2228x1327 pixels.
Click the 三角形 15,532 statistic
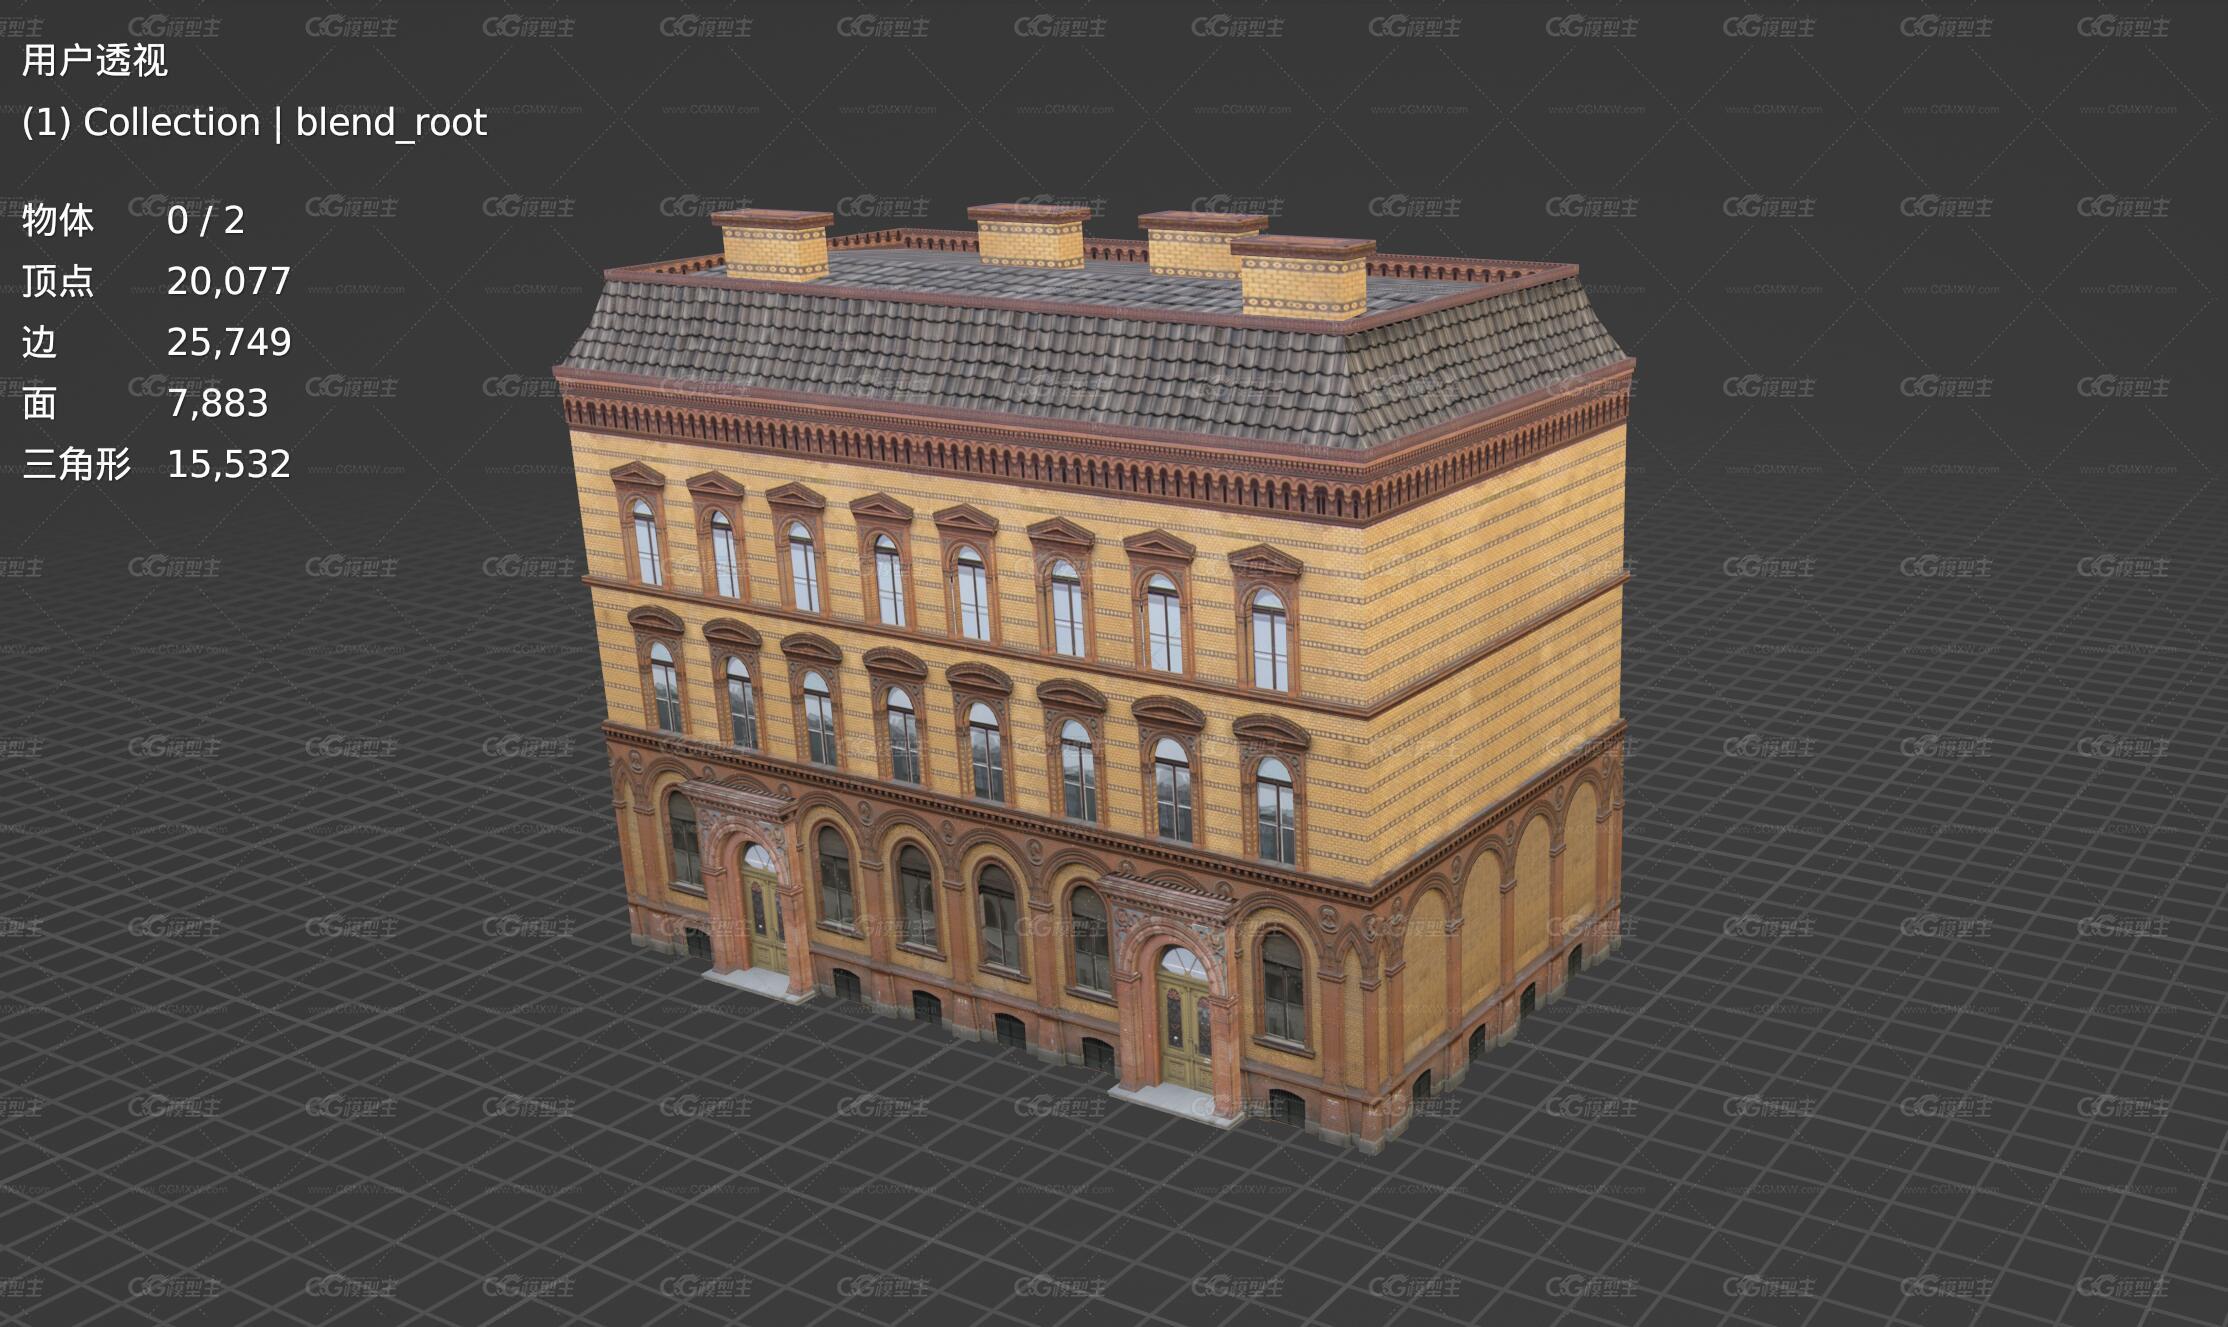tap(156, 464)
